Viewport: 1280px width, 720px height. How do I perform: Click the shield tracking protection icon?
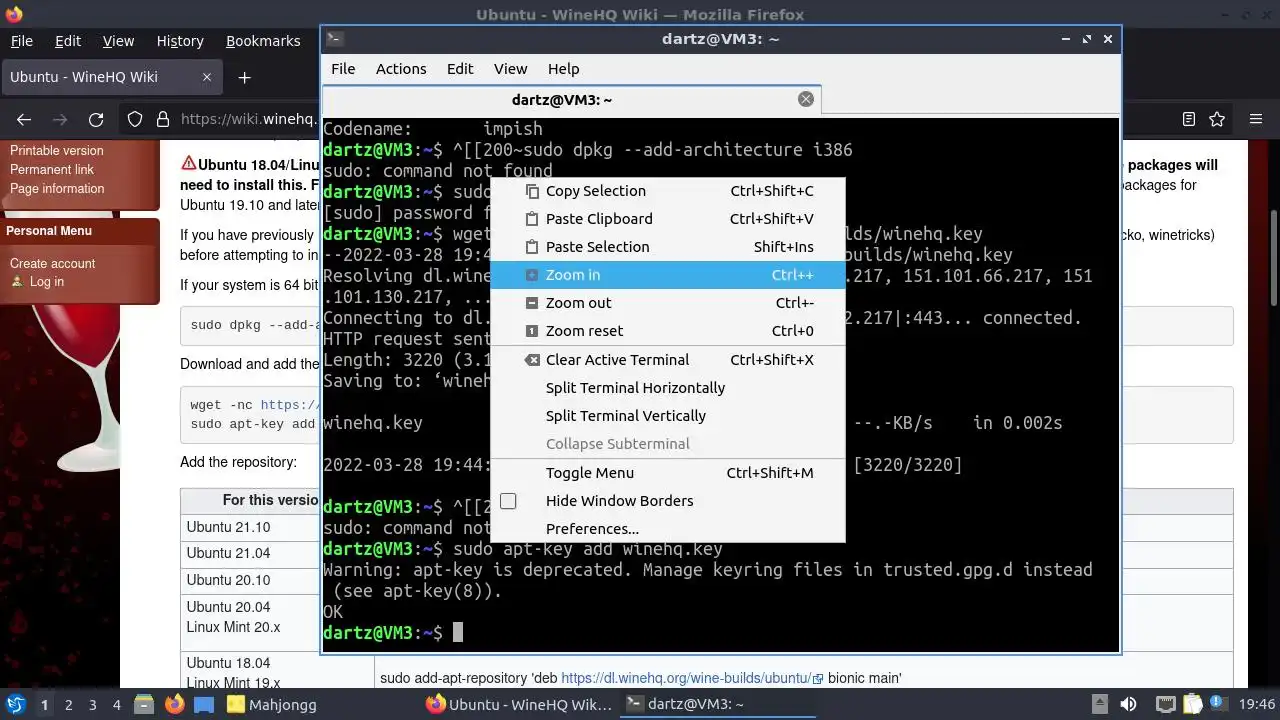135,120
